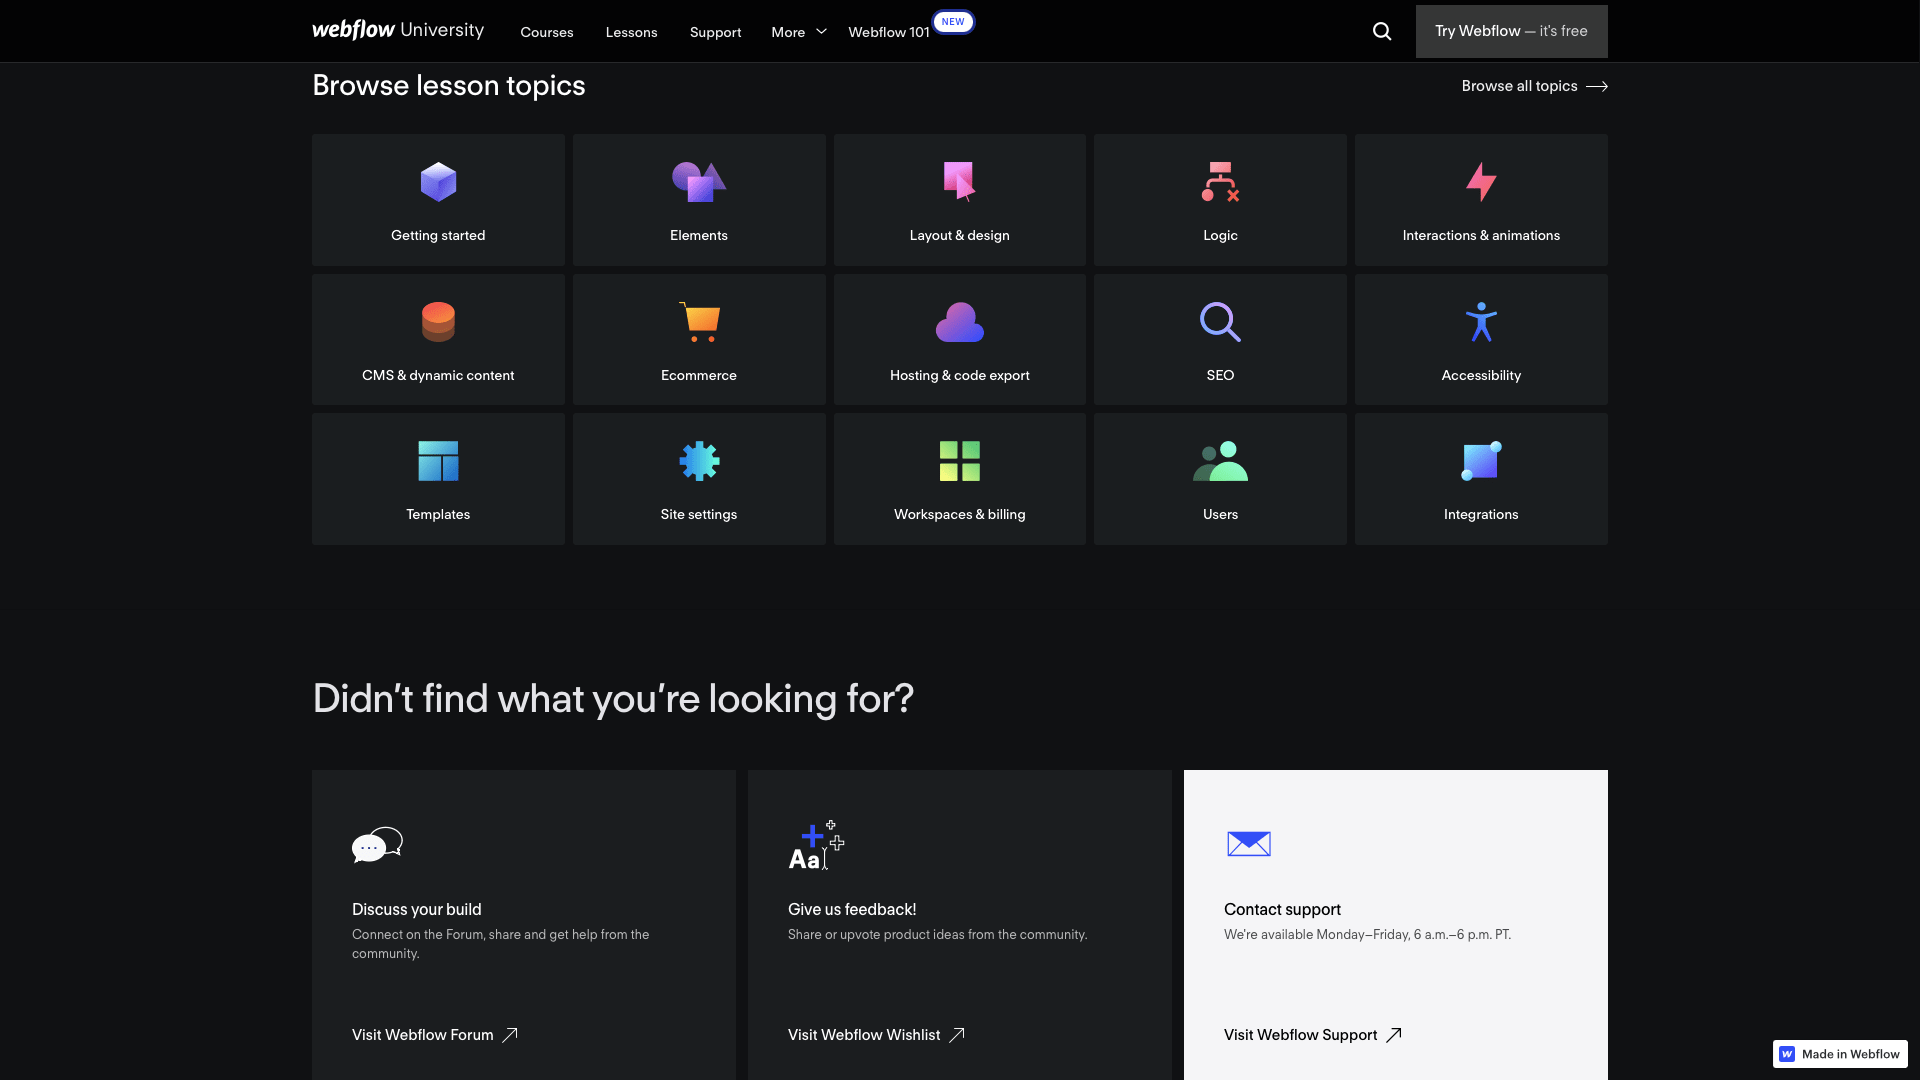1920x1080 pixels.
Task: Click the Made in Webflow badge
Action: pos(1840,1054)
